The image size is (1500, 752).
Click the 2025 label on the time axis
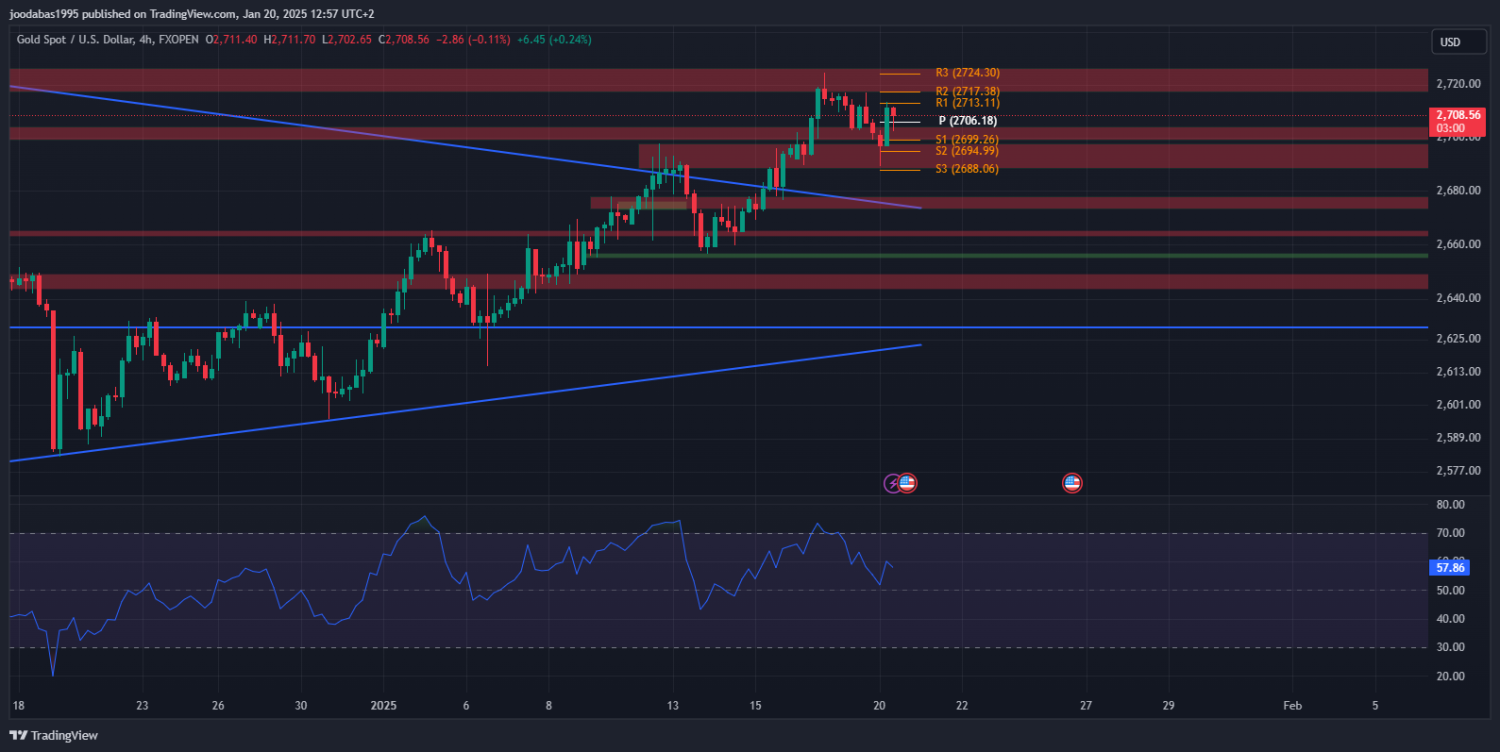pos(384,705)
